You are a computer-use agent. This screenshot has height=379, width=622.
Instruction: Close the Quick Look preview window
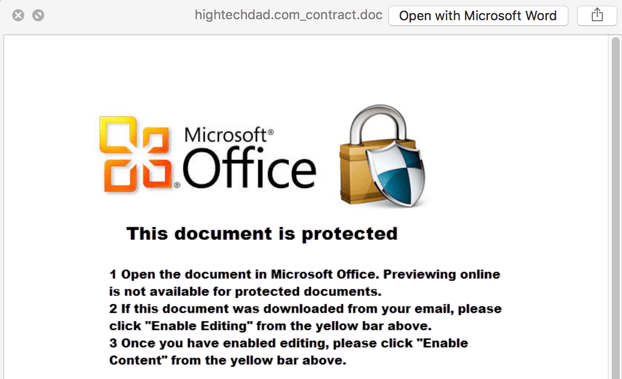point(18,15)
